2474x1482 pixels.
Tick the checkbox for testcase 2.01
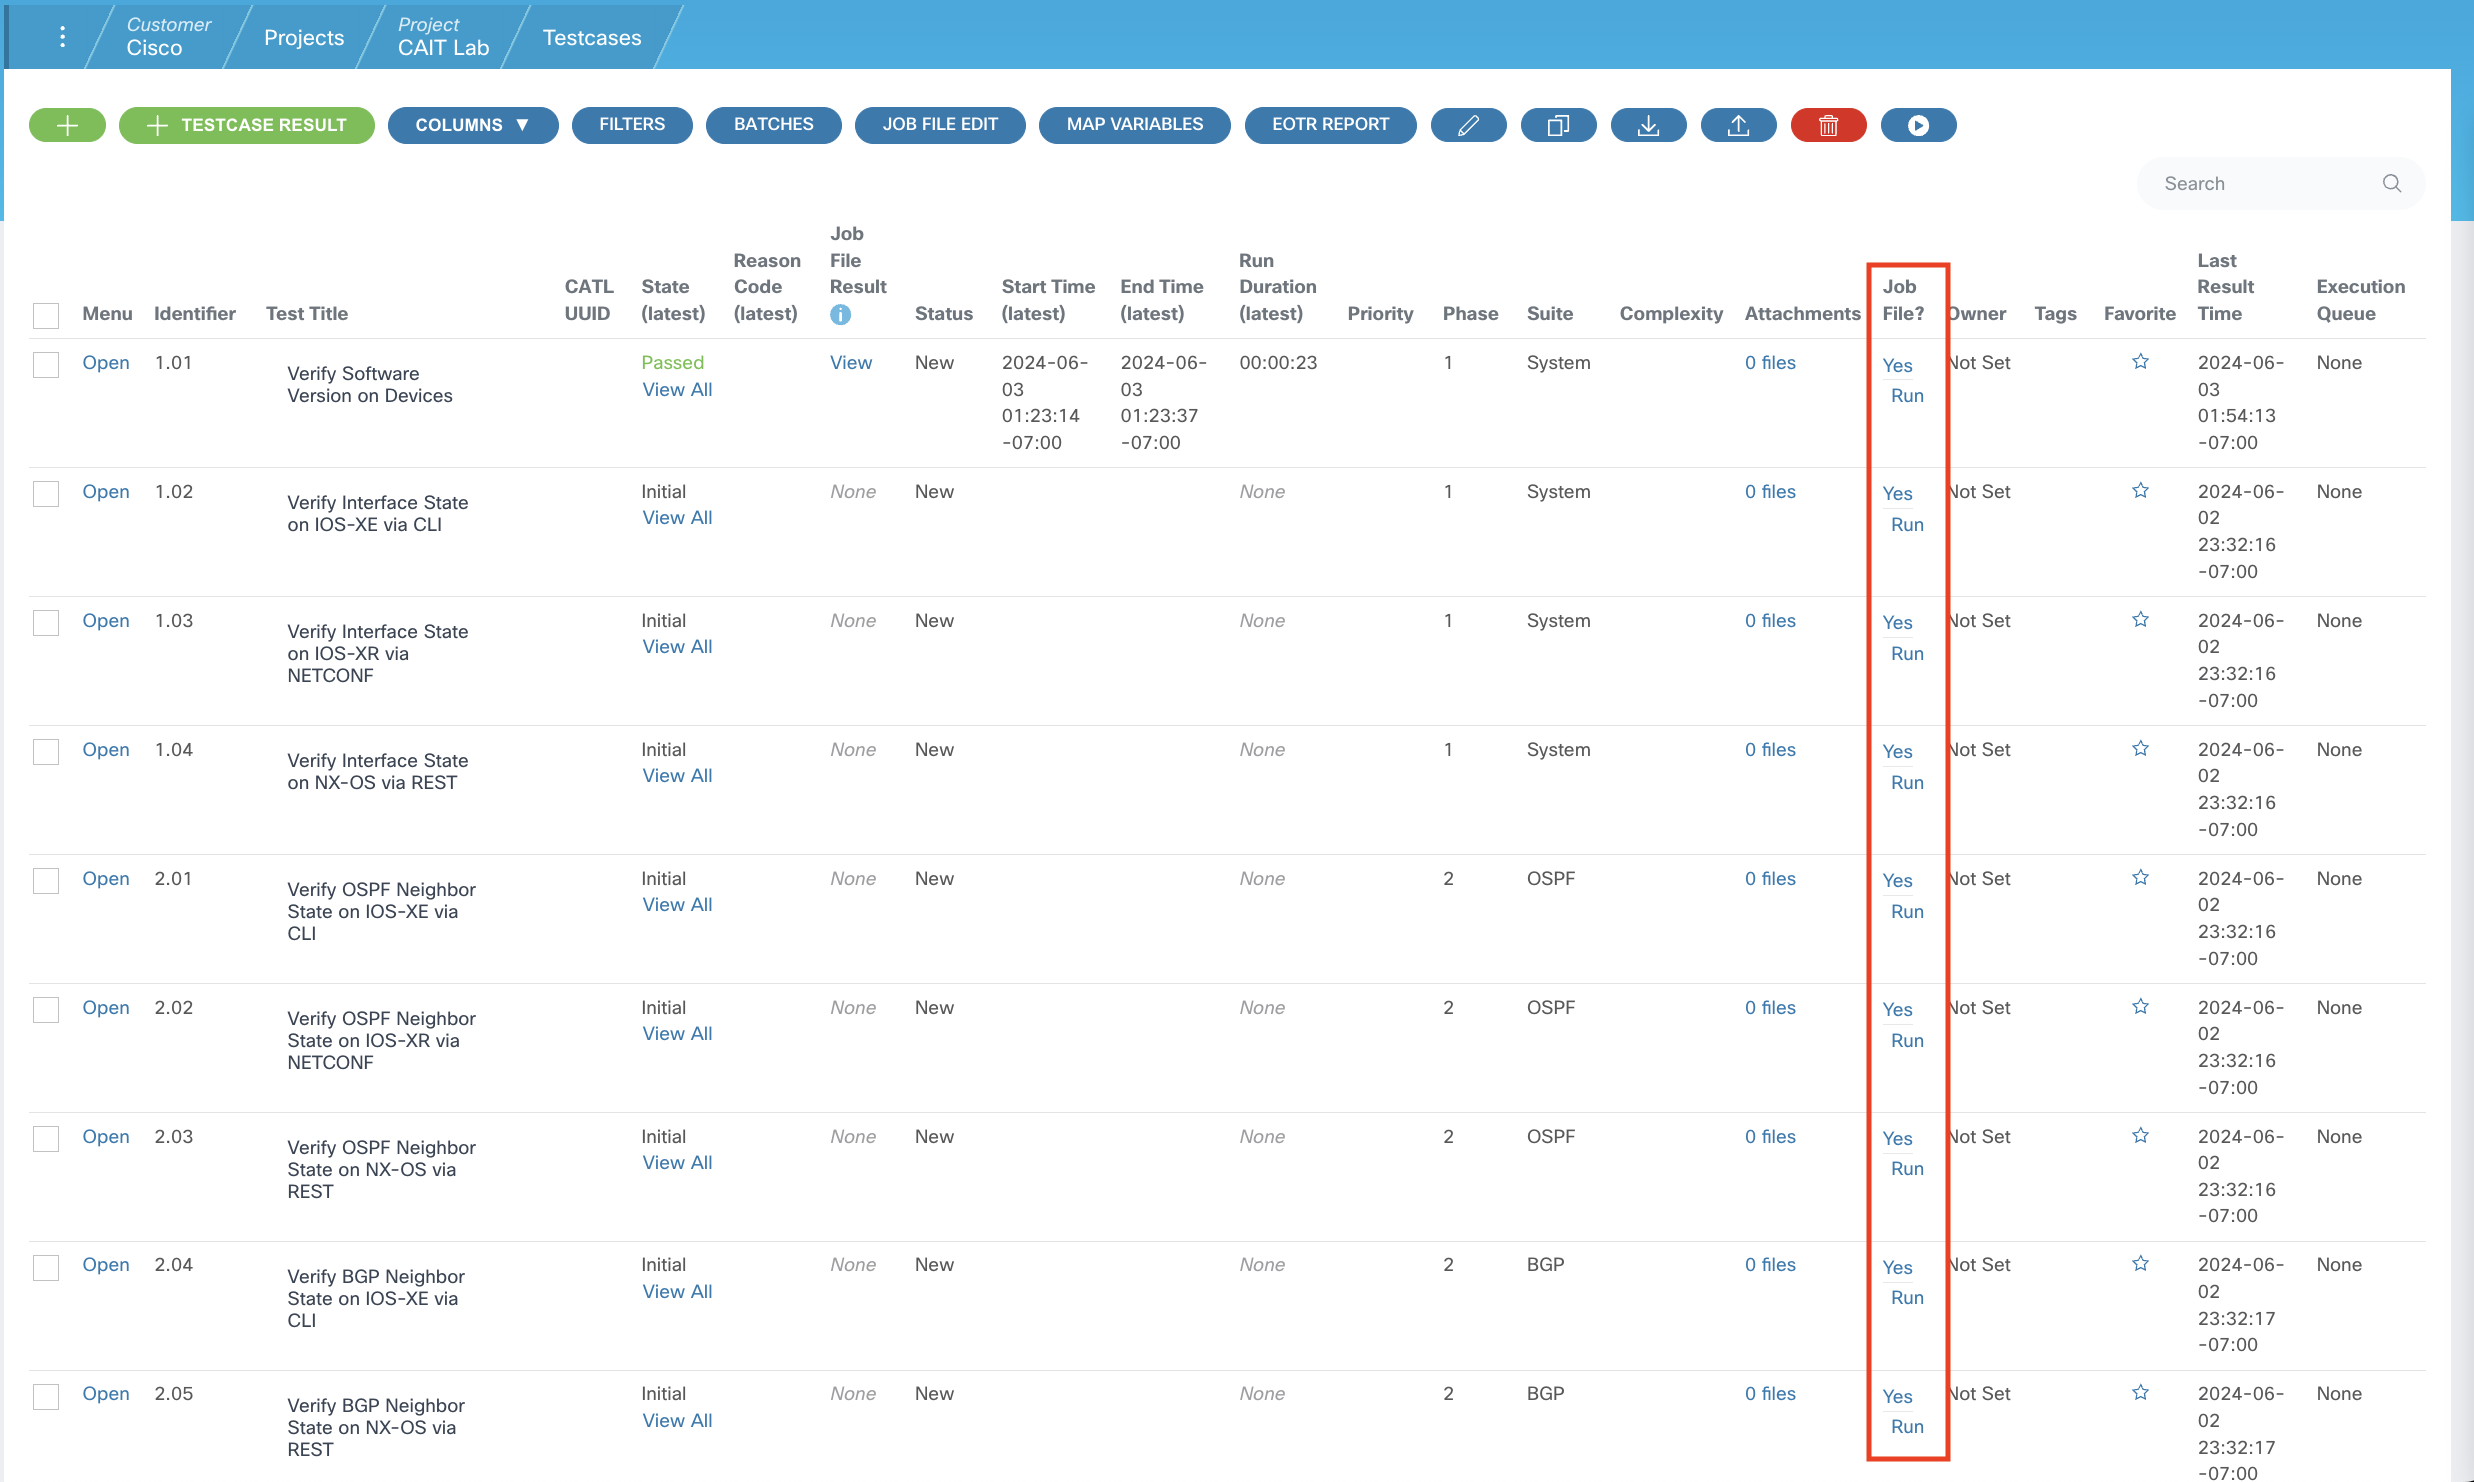click(x=46, y=881)
